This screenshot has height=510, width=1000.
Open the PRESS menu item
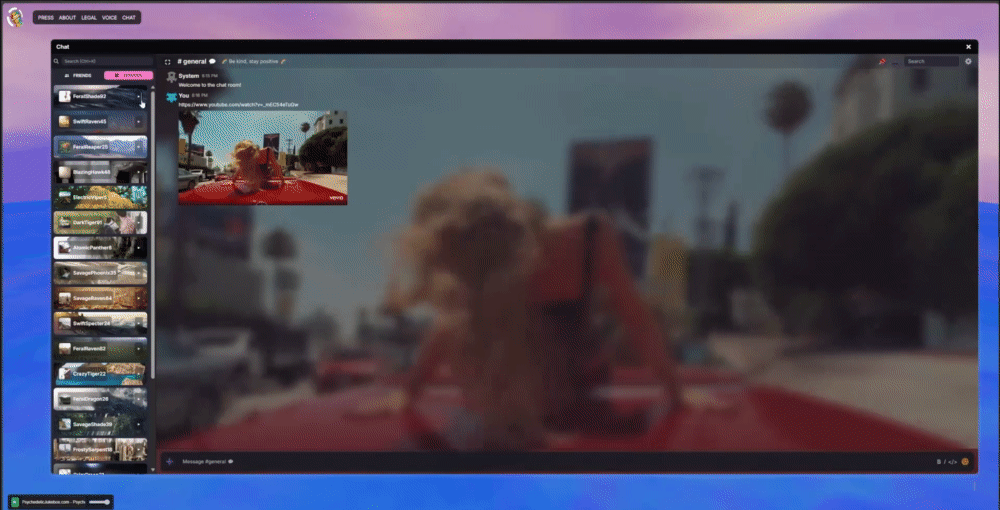tap(46, 18)
